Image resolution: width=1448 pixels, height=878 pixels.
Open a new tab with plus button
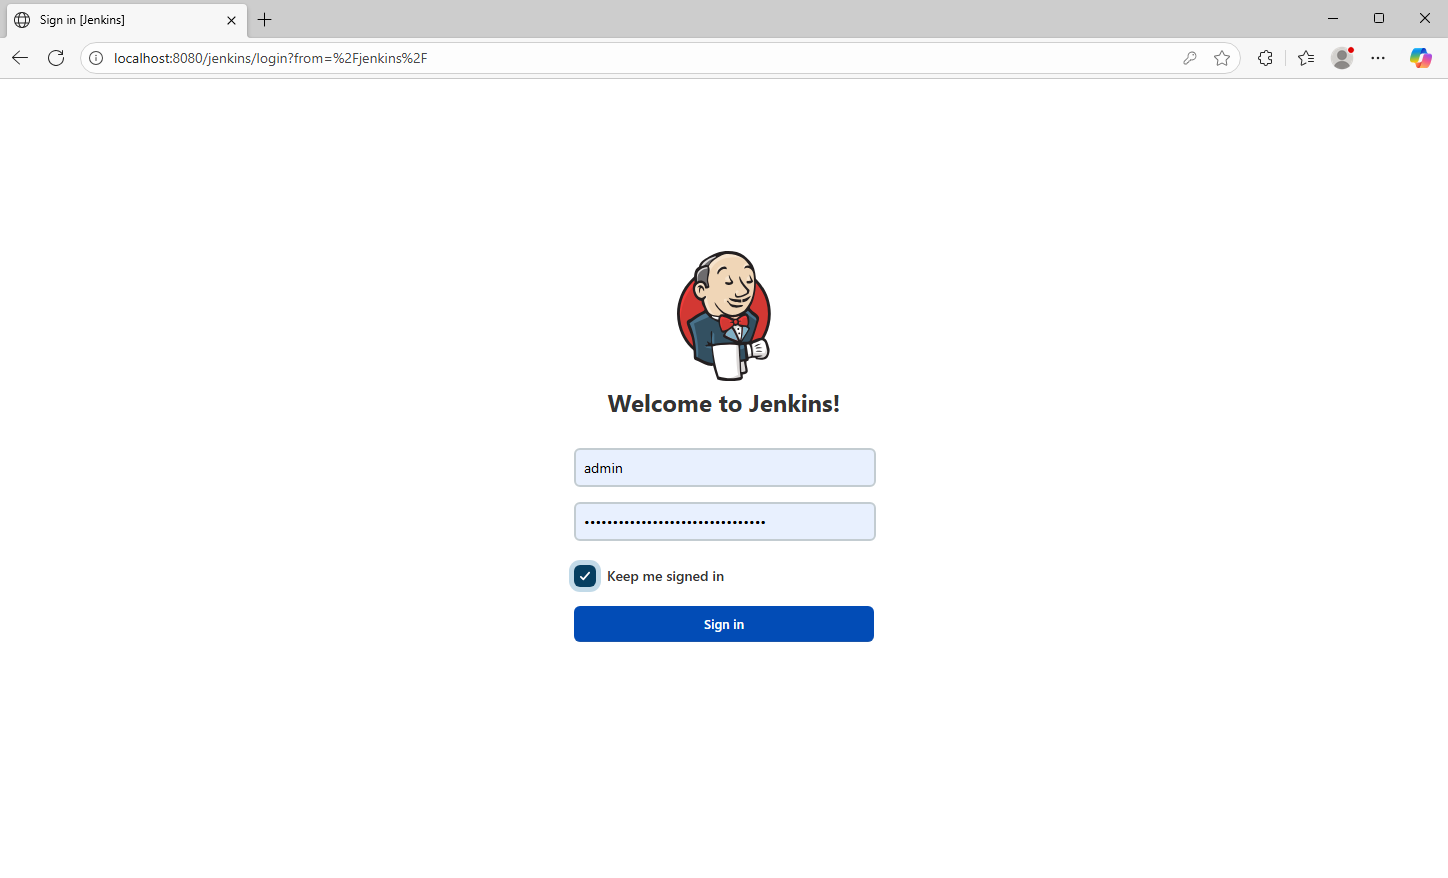(x=264, y=20)
